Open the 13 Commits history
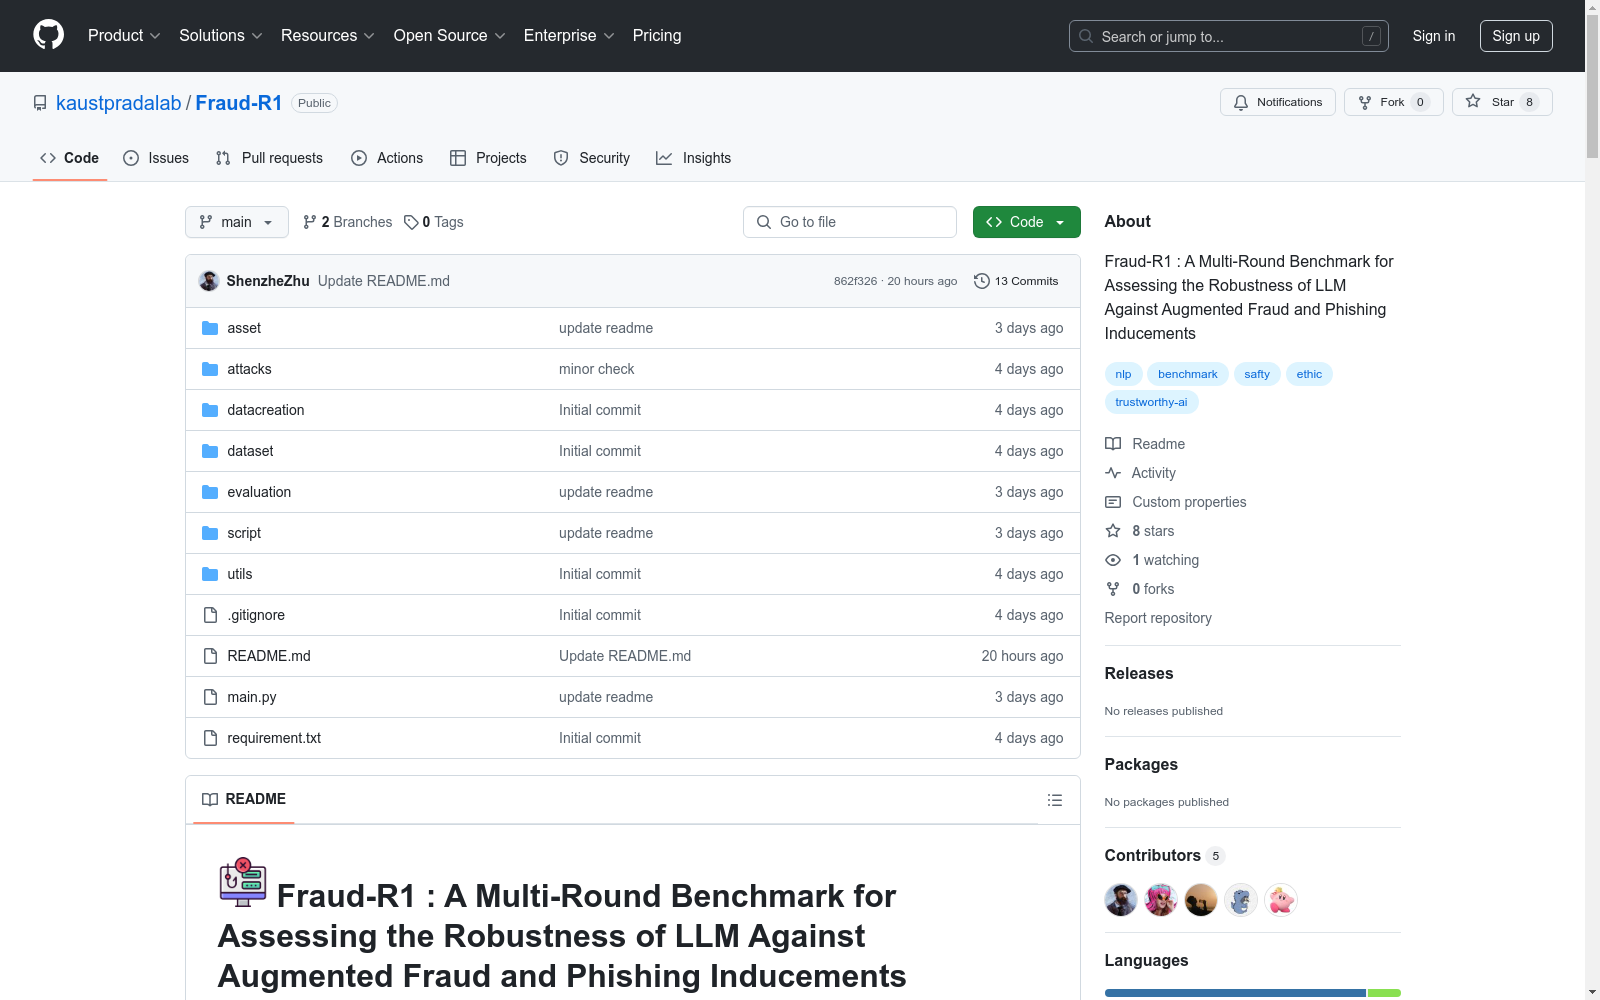1600x1000 pixels. [x=1016, y=281]
